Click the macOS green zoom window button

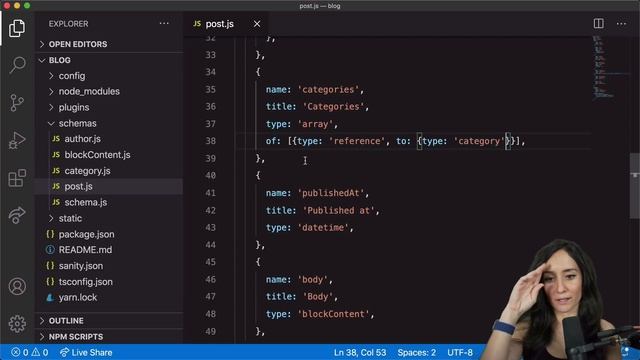[27, 6]
